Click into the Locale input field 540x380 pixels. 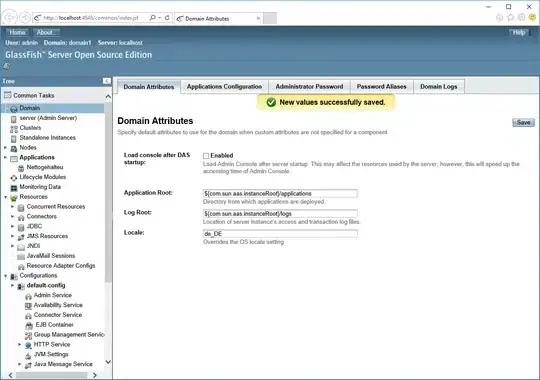tap(280, 234)
